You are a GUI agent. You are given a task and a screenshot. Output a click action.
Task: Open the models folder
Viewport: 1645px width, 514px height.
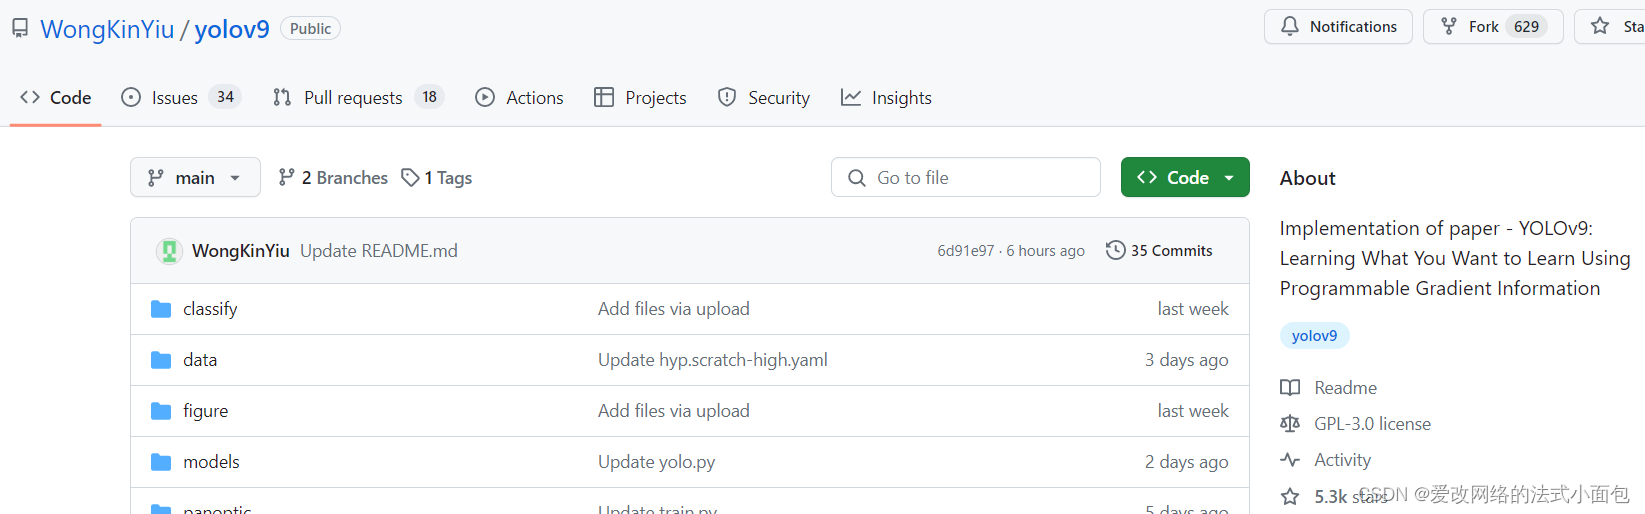(211, 462)
